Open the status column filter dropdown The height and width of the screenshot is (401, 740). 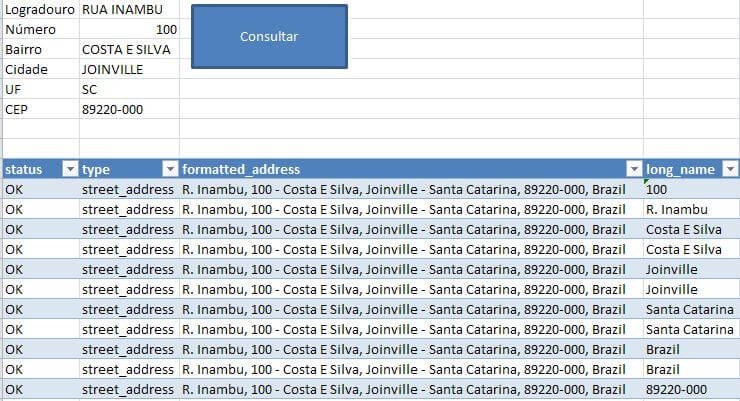tap(70, 169)
